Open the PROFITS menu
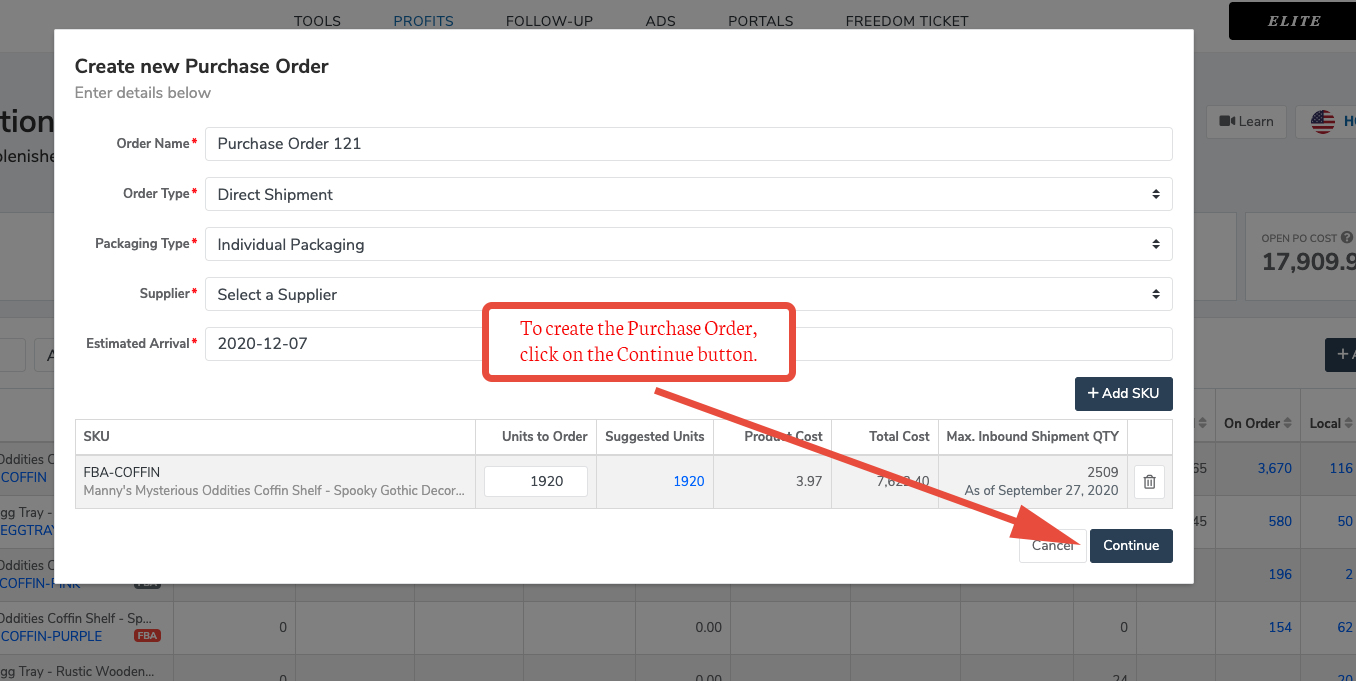This screenshot has width=1356, height=681. [423, 21]
